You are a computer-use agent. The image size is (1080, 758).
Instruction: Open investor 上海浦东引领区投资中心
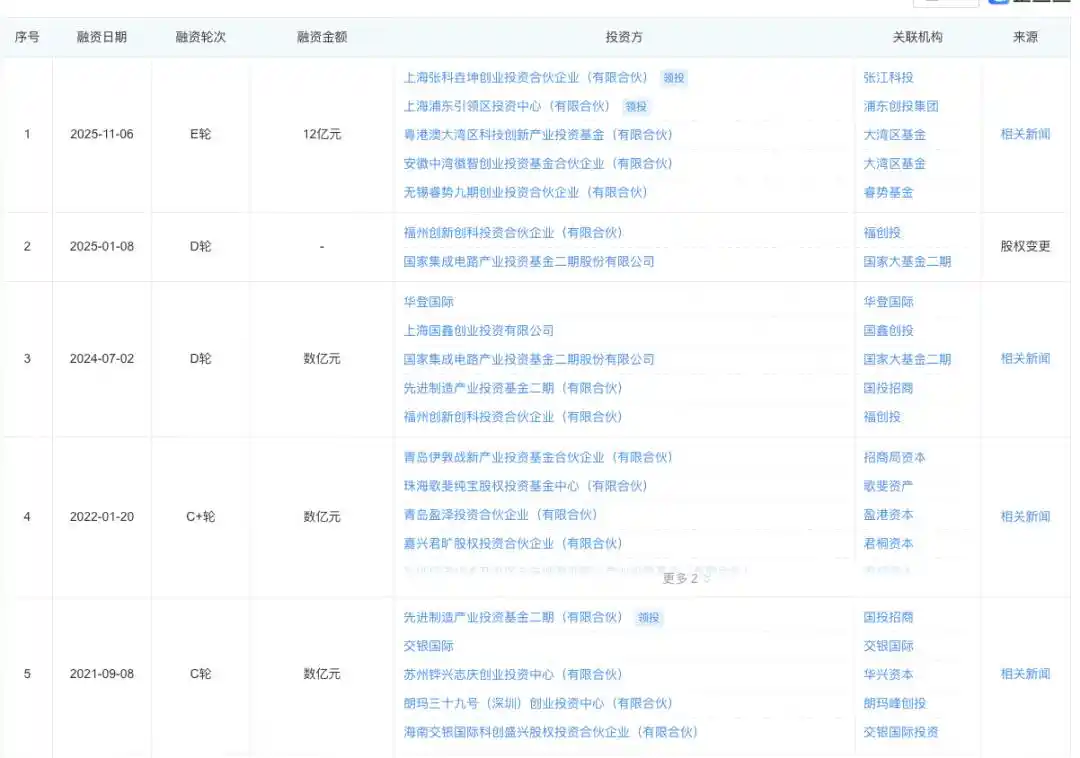pyautogui.click(x=507, y=106)
